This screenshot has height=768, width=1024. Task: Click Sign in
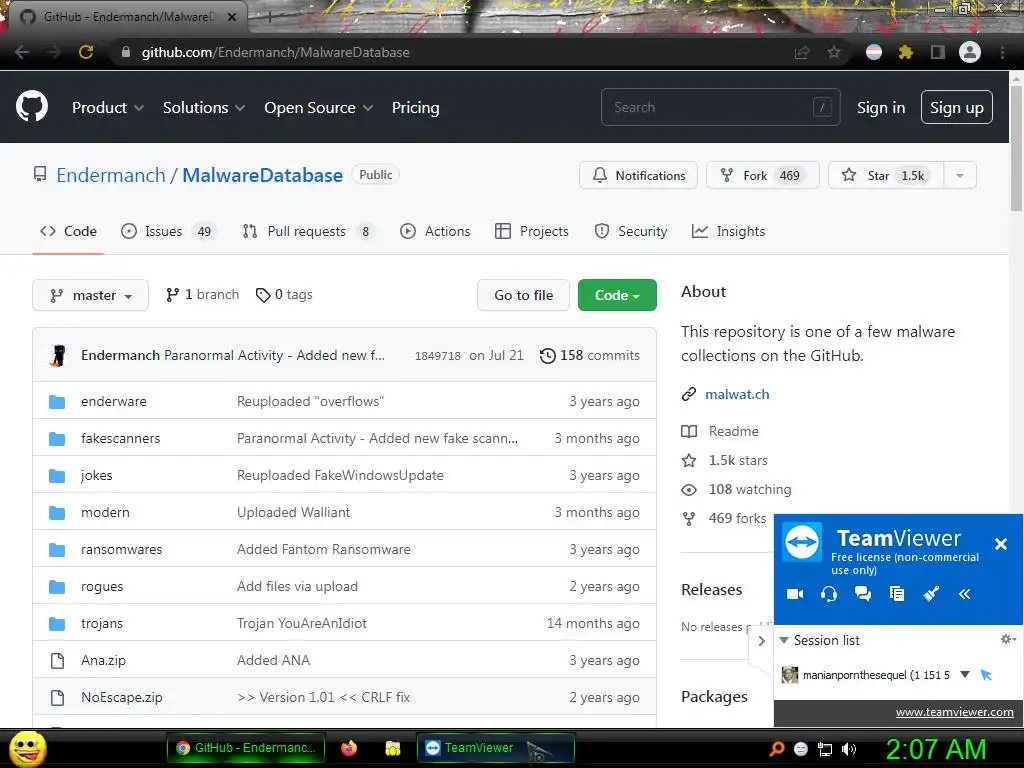pyautogui.click(x=881, y=108)
